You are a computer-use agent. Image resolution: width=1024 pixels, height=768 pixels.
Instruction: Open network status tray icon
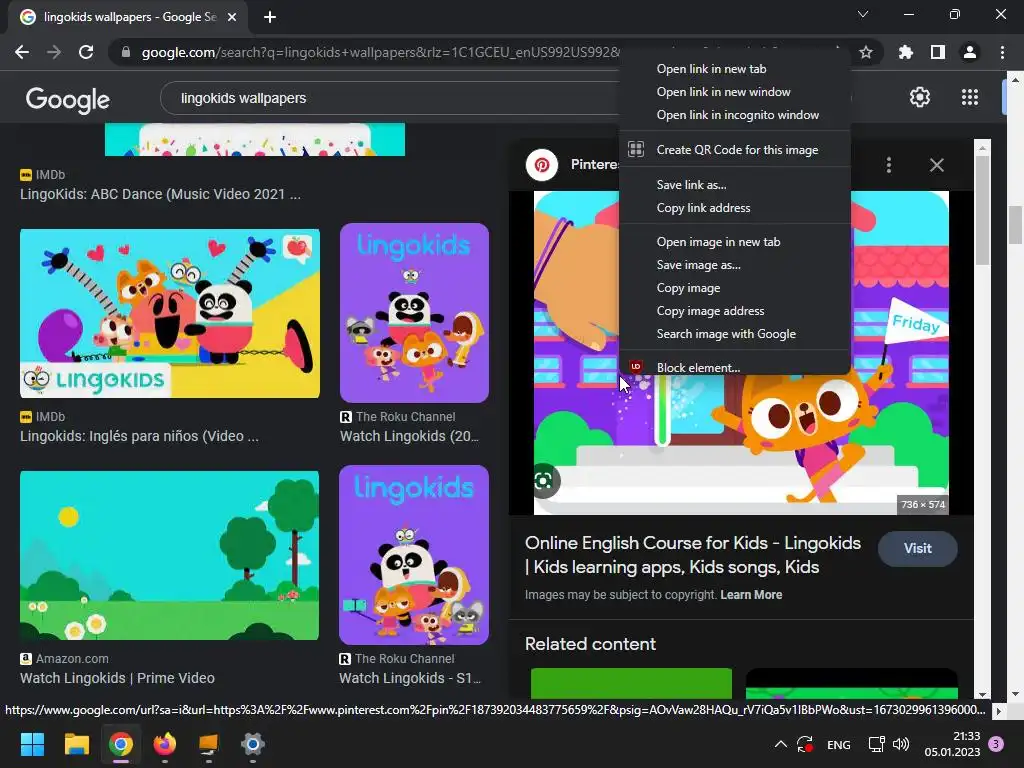pos(876,744)
